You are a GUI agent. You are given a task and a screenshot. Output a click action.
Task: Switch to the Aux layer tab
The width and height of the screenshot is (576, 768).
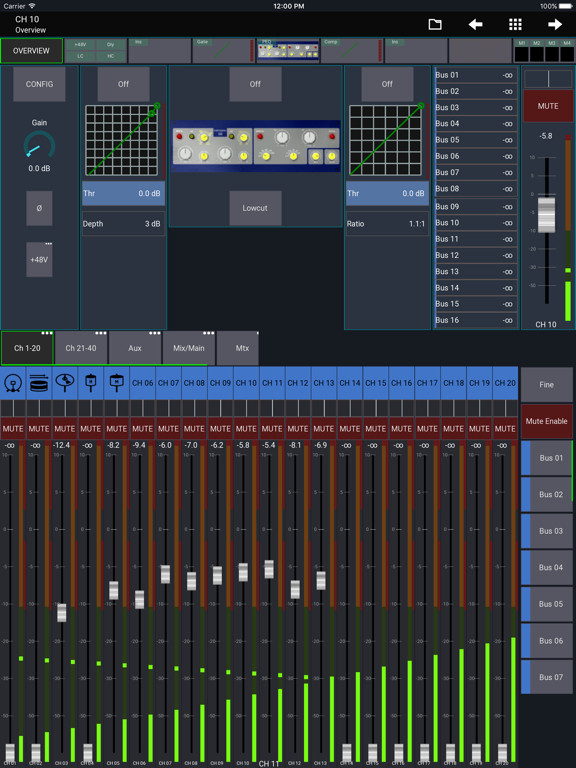pos(135,348)
